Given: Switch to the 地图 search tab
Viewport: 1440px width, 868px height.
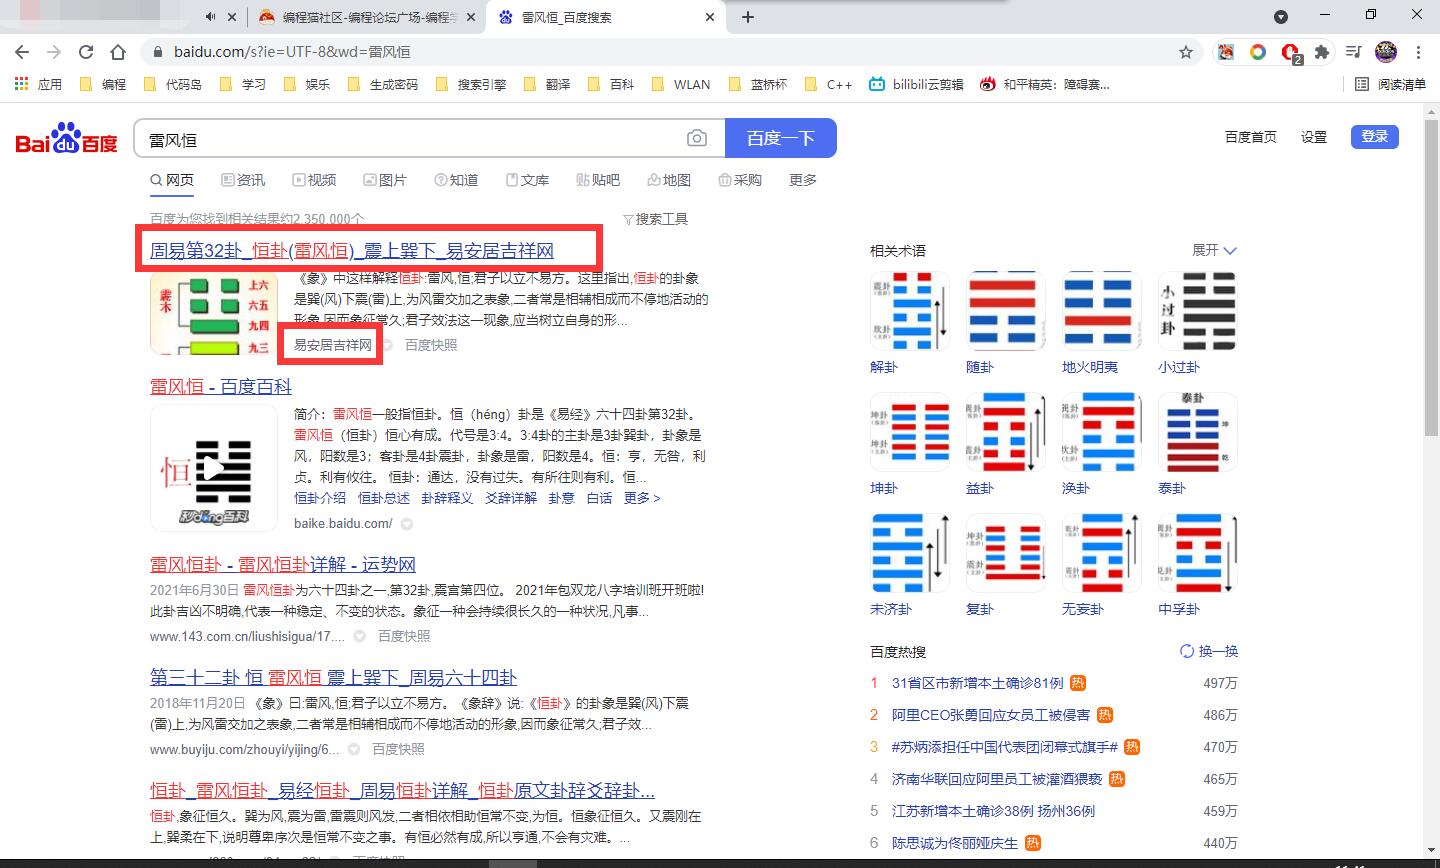Looking at the screenshot, I should (669, 180).
